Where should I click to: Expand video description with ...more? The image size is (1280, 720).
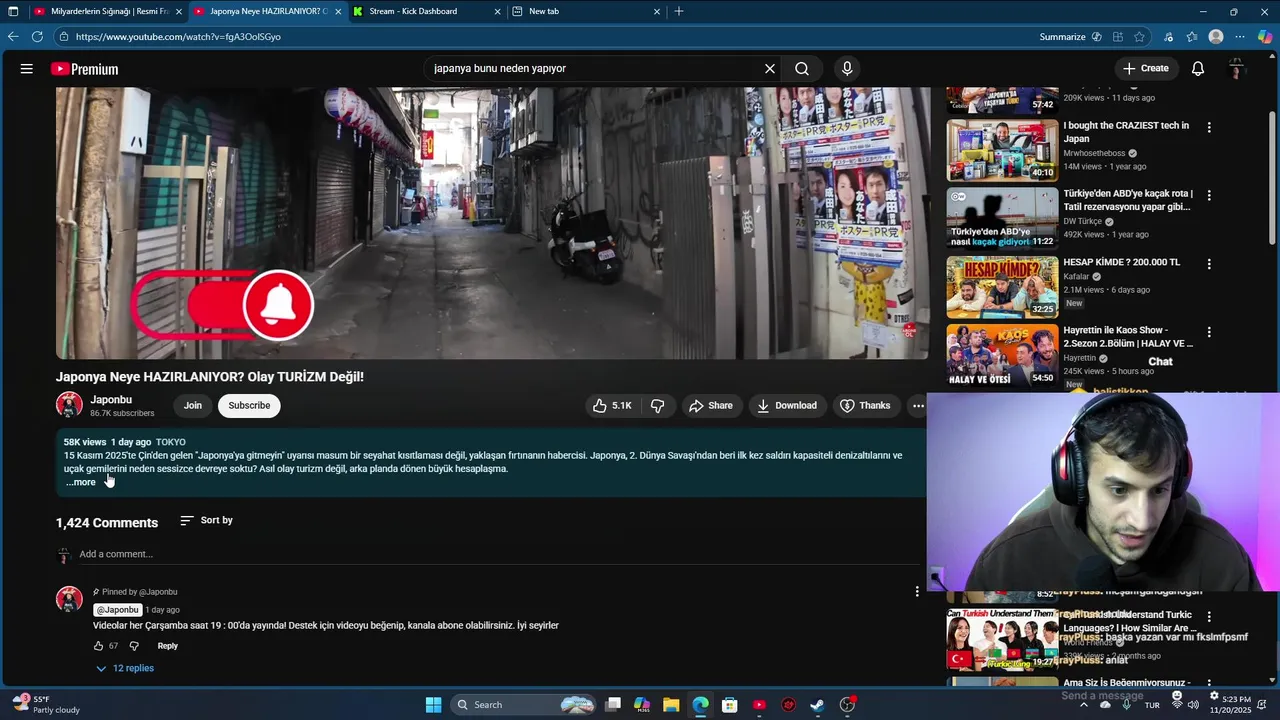pyautogui.click(x=81, y=482)
